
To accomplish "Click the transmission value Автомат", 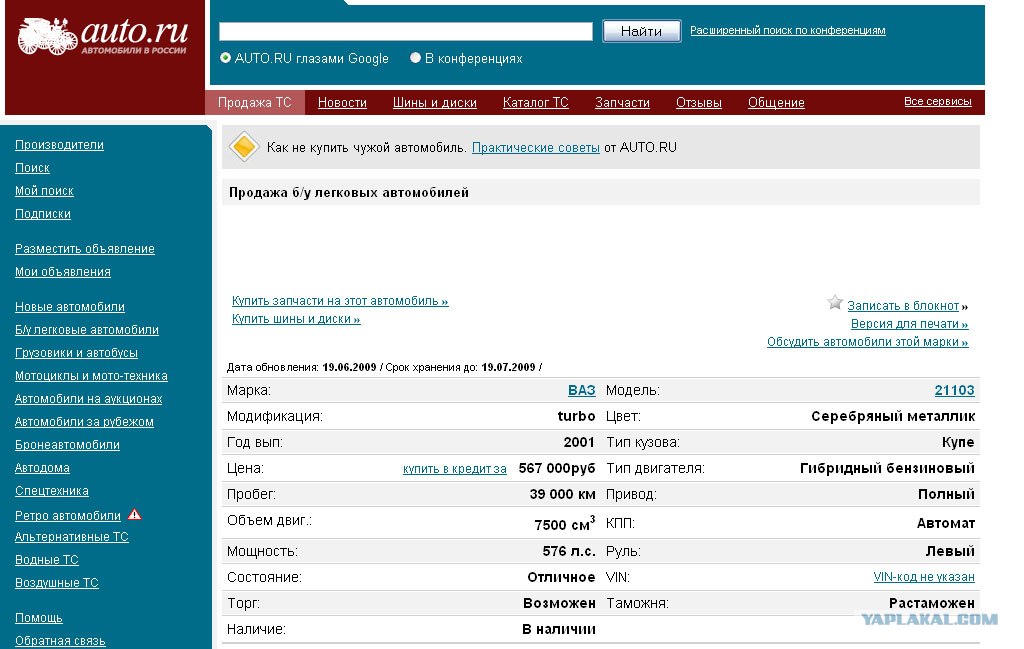I will [x=946, y=524].
